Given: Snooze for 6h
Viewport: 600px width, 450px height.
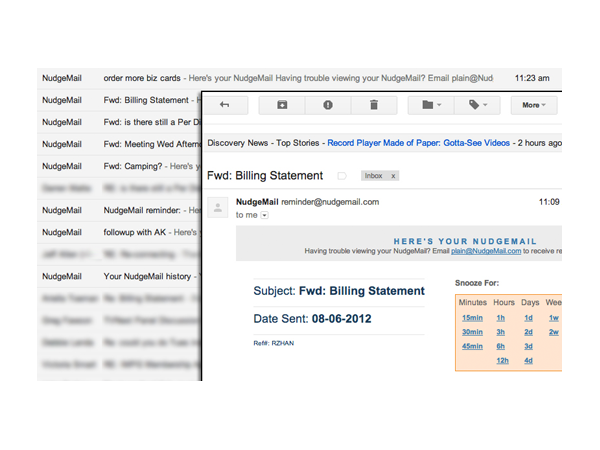Looking at the screenshot, I should click(x=501, y=346).
